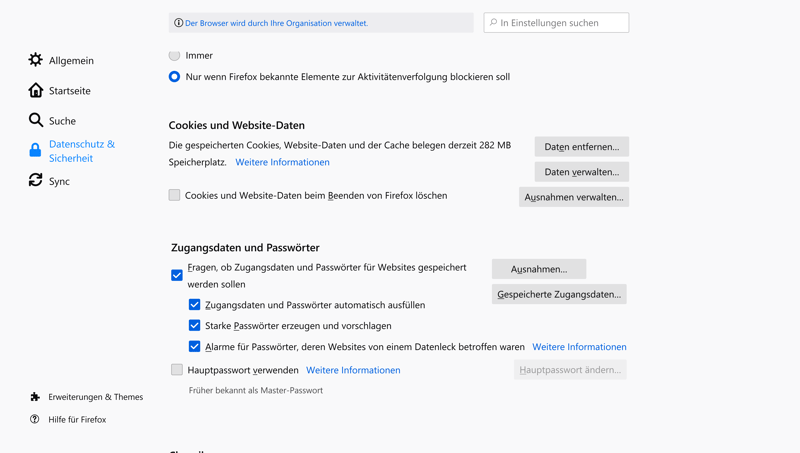Screen dimensions: 800x453
Task: Open Weitere Informationen link about Speicherplatz
Action: 282,162
